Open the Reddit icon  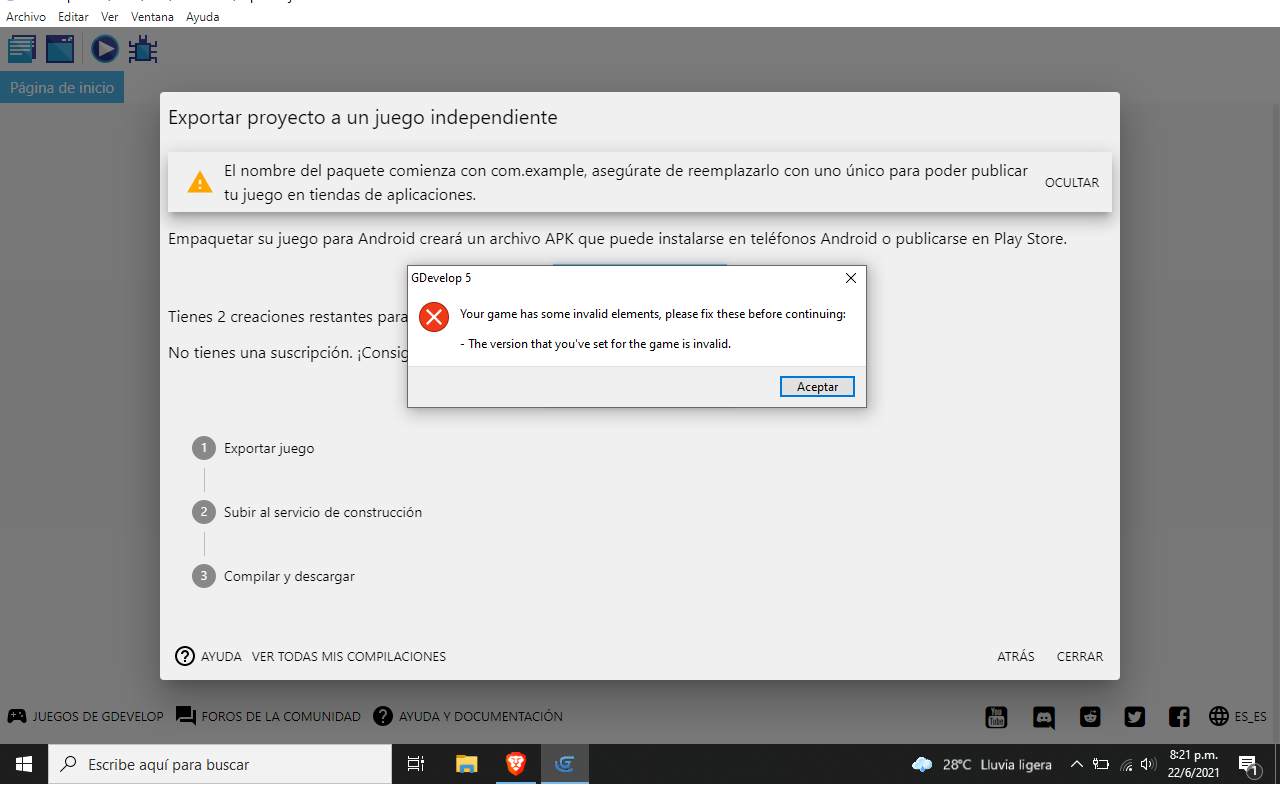tap(1090, 716)
